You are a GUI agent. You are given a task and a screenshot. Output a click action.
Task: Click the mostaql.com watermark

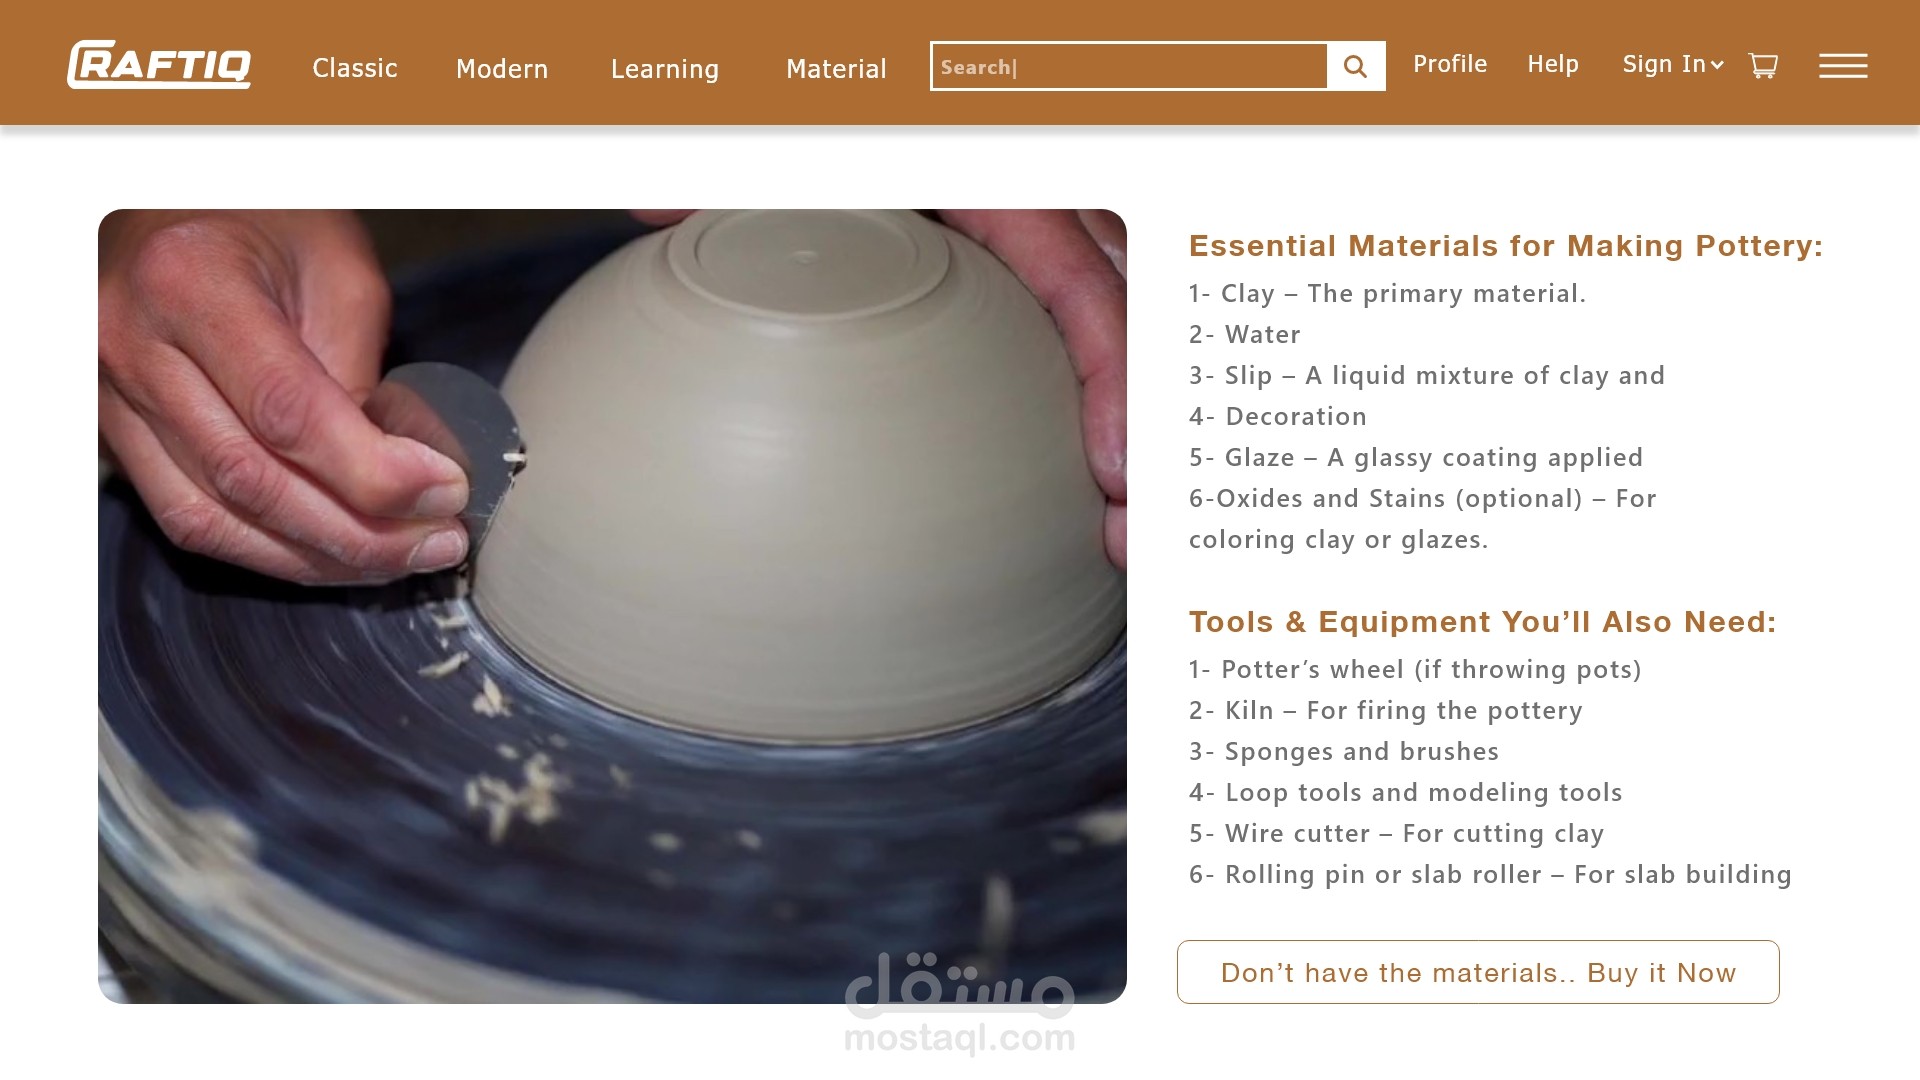[960, 1003]
